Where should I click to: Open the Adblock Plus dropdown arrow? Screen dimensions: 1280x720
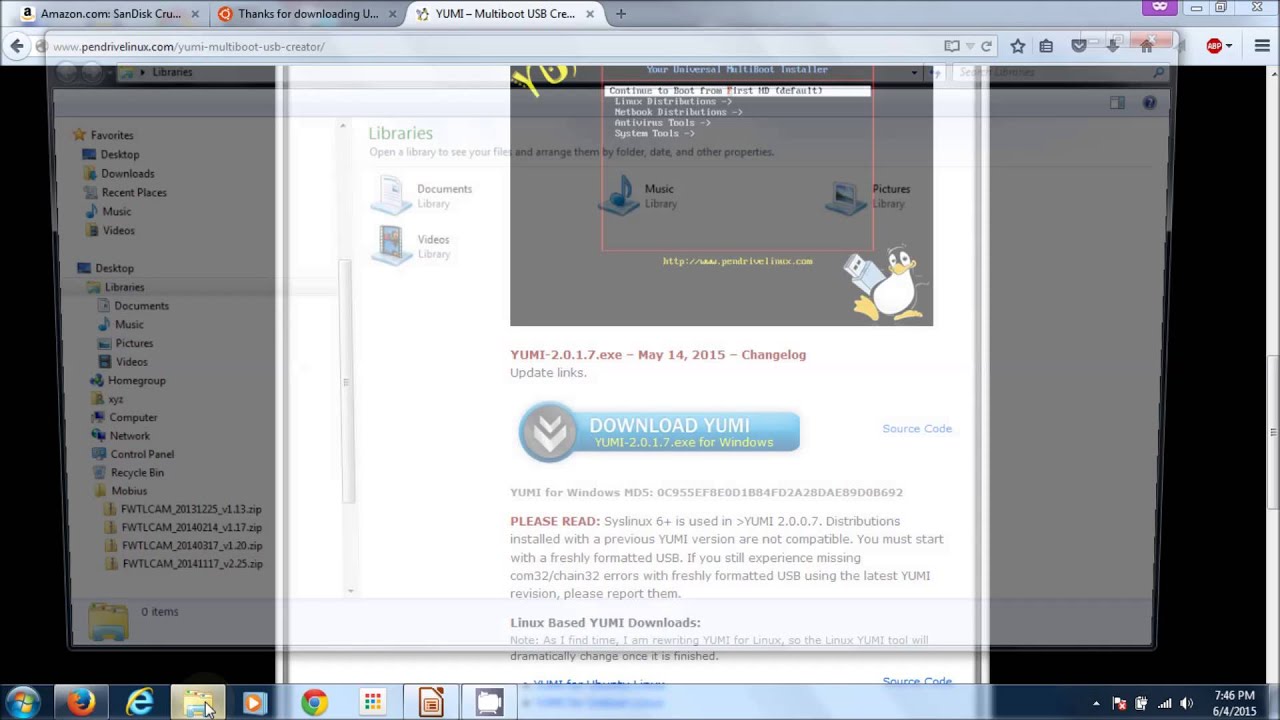[1229, 46]
